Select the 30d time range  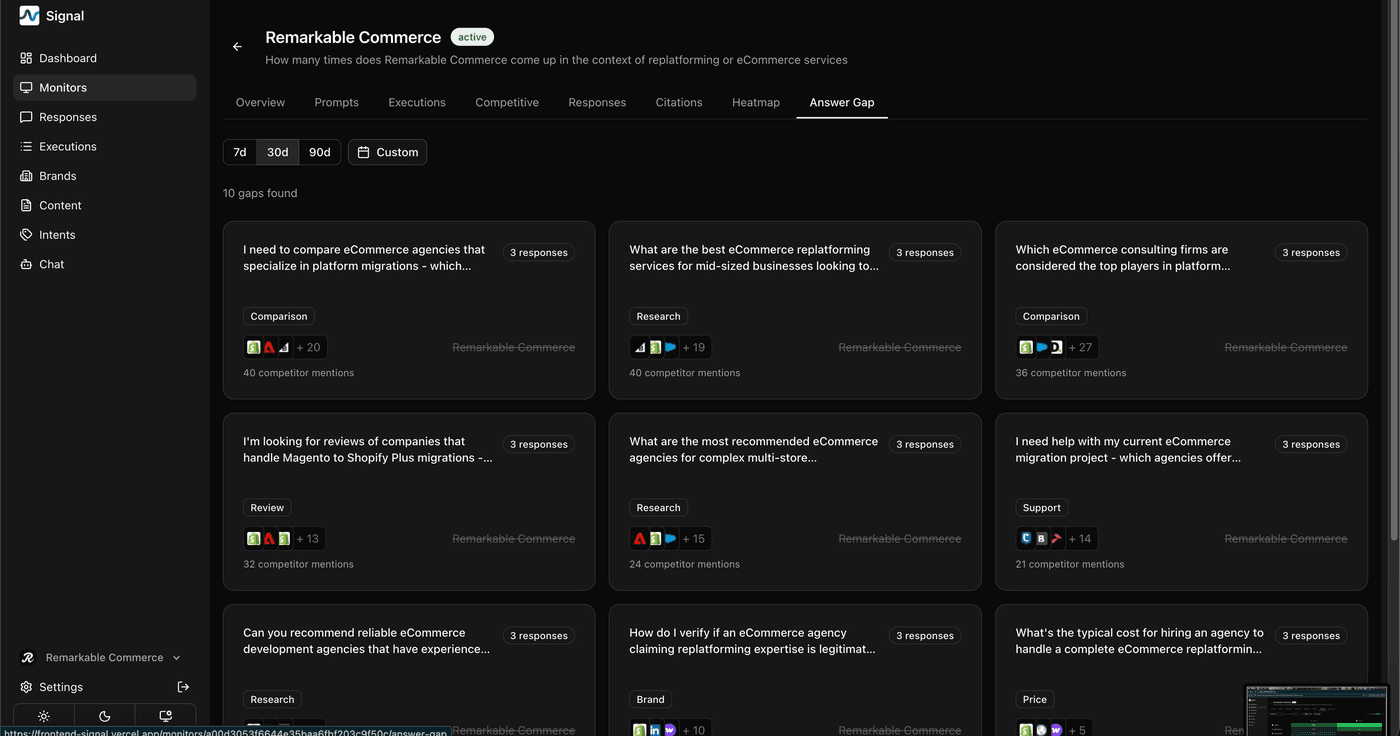pyautogui.click(x=278, y=152)
